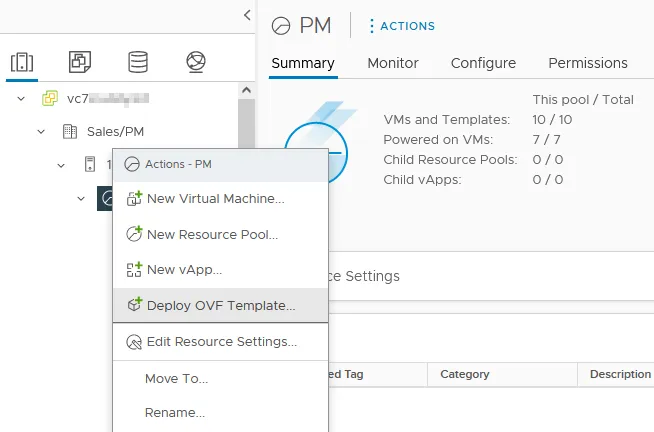Collapse the Sales/PM datacenter node
Viewport: 654px width, 432px height.
[41, 131]
